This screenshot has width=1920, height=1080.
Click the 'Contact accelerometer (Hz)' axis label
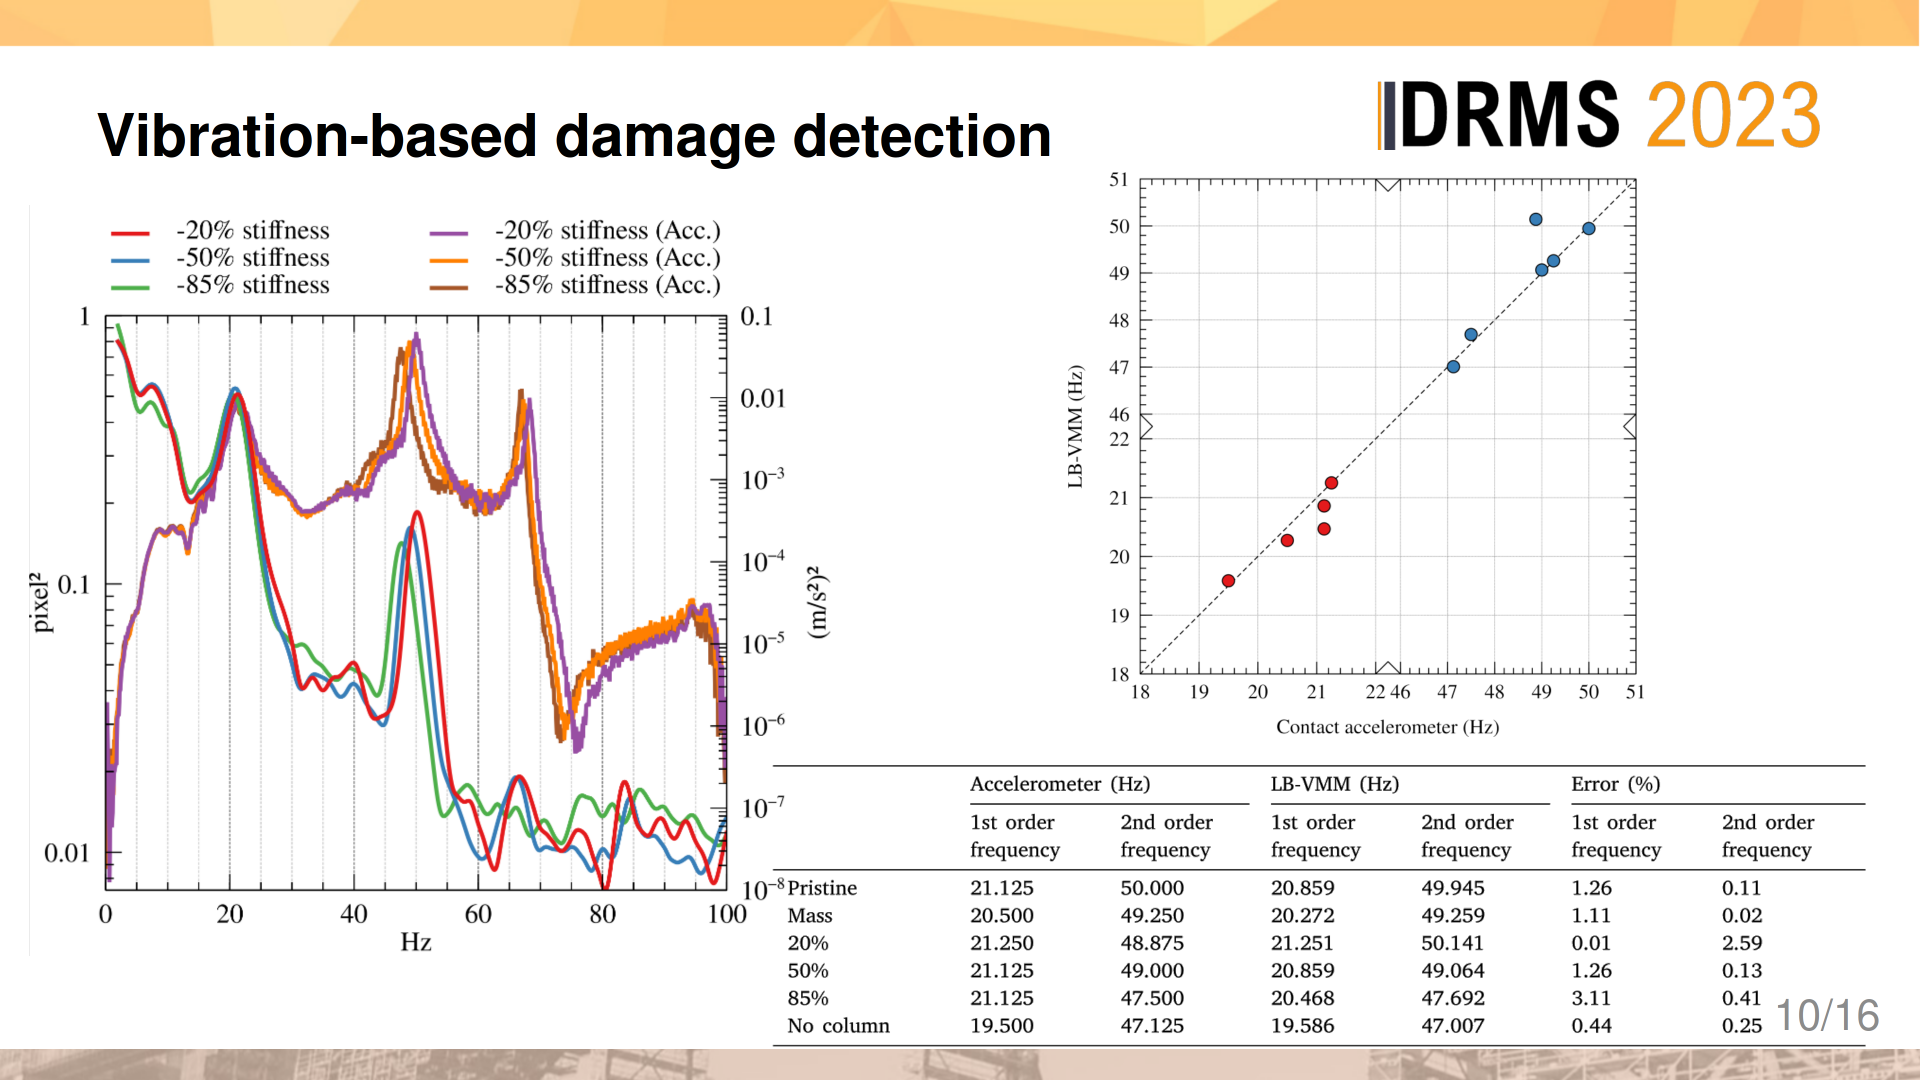point(1387,727)
